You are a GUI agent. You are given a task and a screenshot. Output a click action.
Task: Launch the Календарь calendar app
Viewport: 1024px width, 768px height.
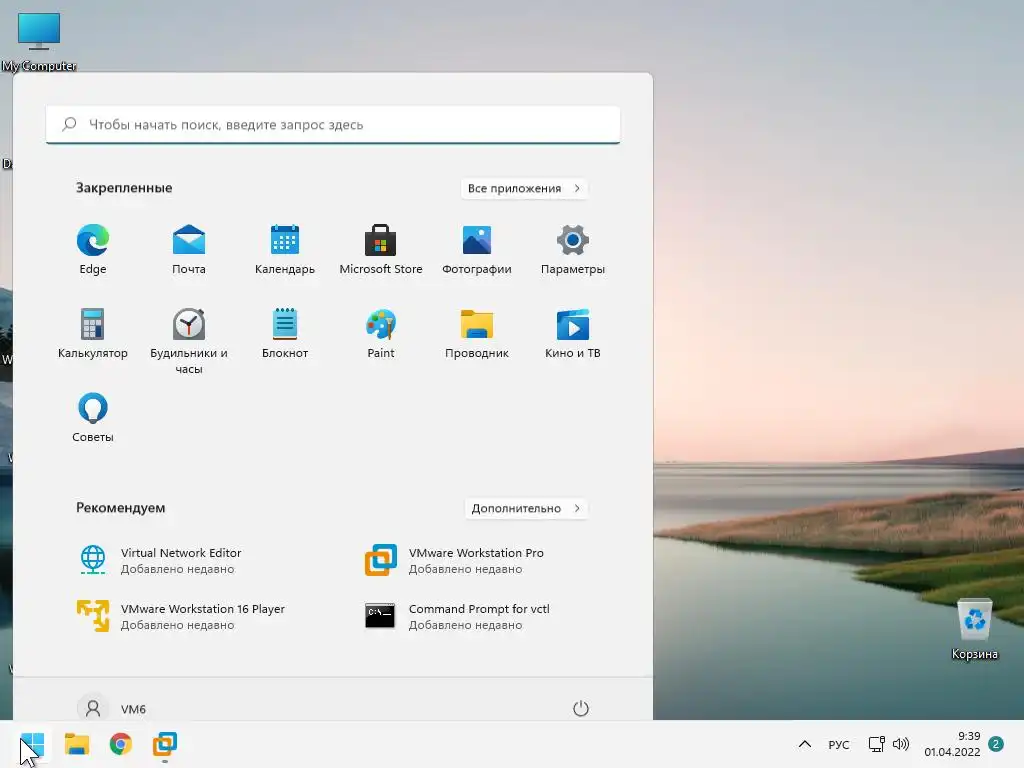[x=285, y=249]
